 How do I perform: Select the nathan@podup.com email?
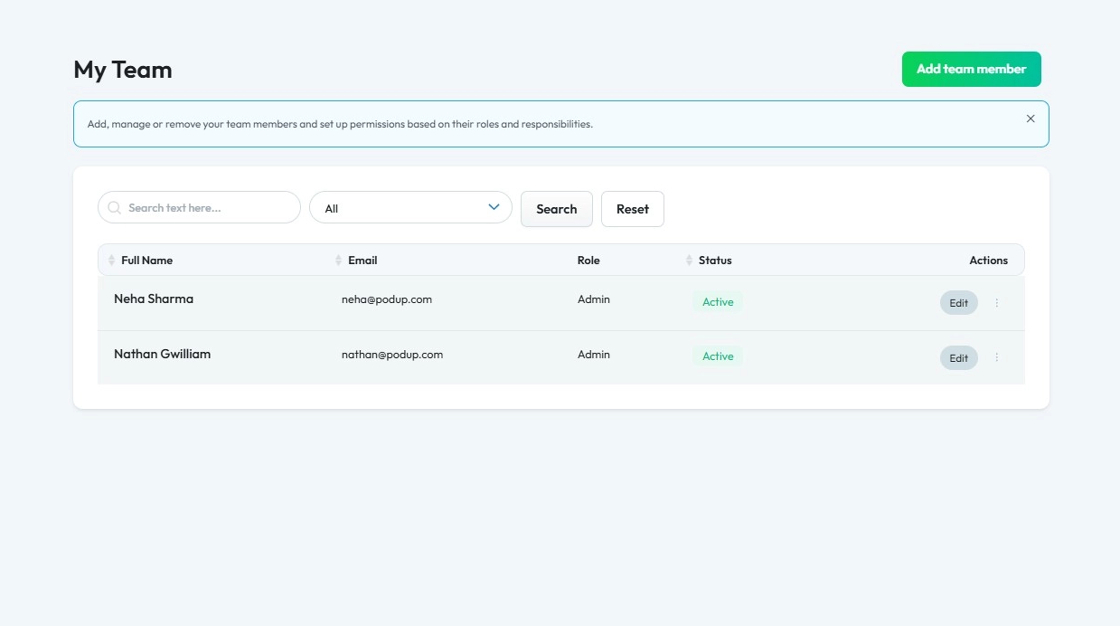(392, 354)
